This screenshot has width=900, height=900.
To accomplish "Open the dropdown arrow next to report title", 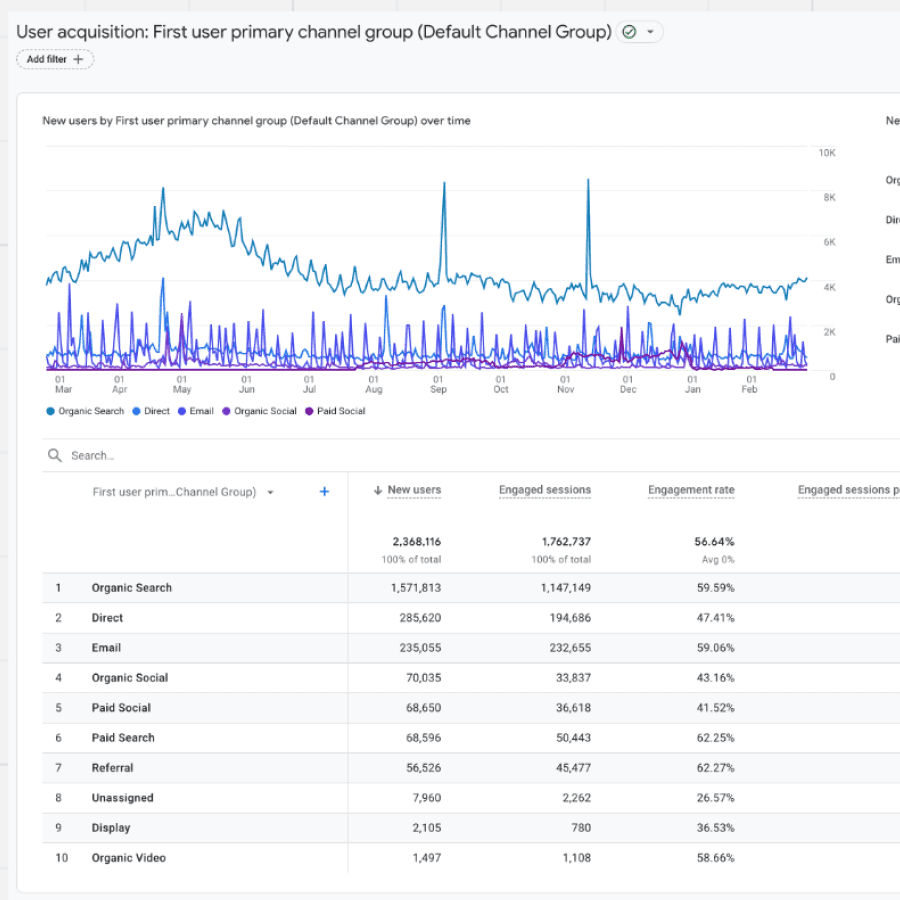I will [651, 32].
